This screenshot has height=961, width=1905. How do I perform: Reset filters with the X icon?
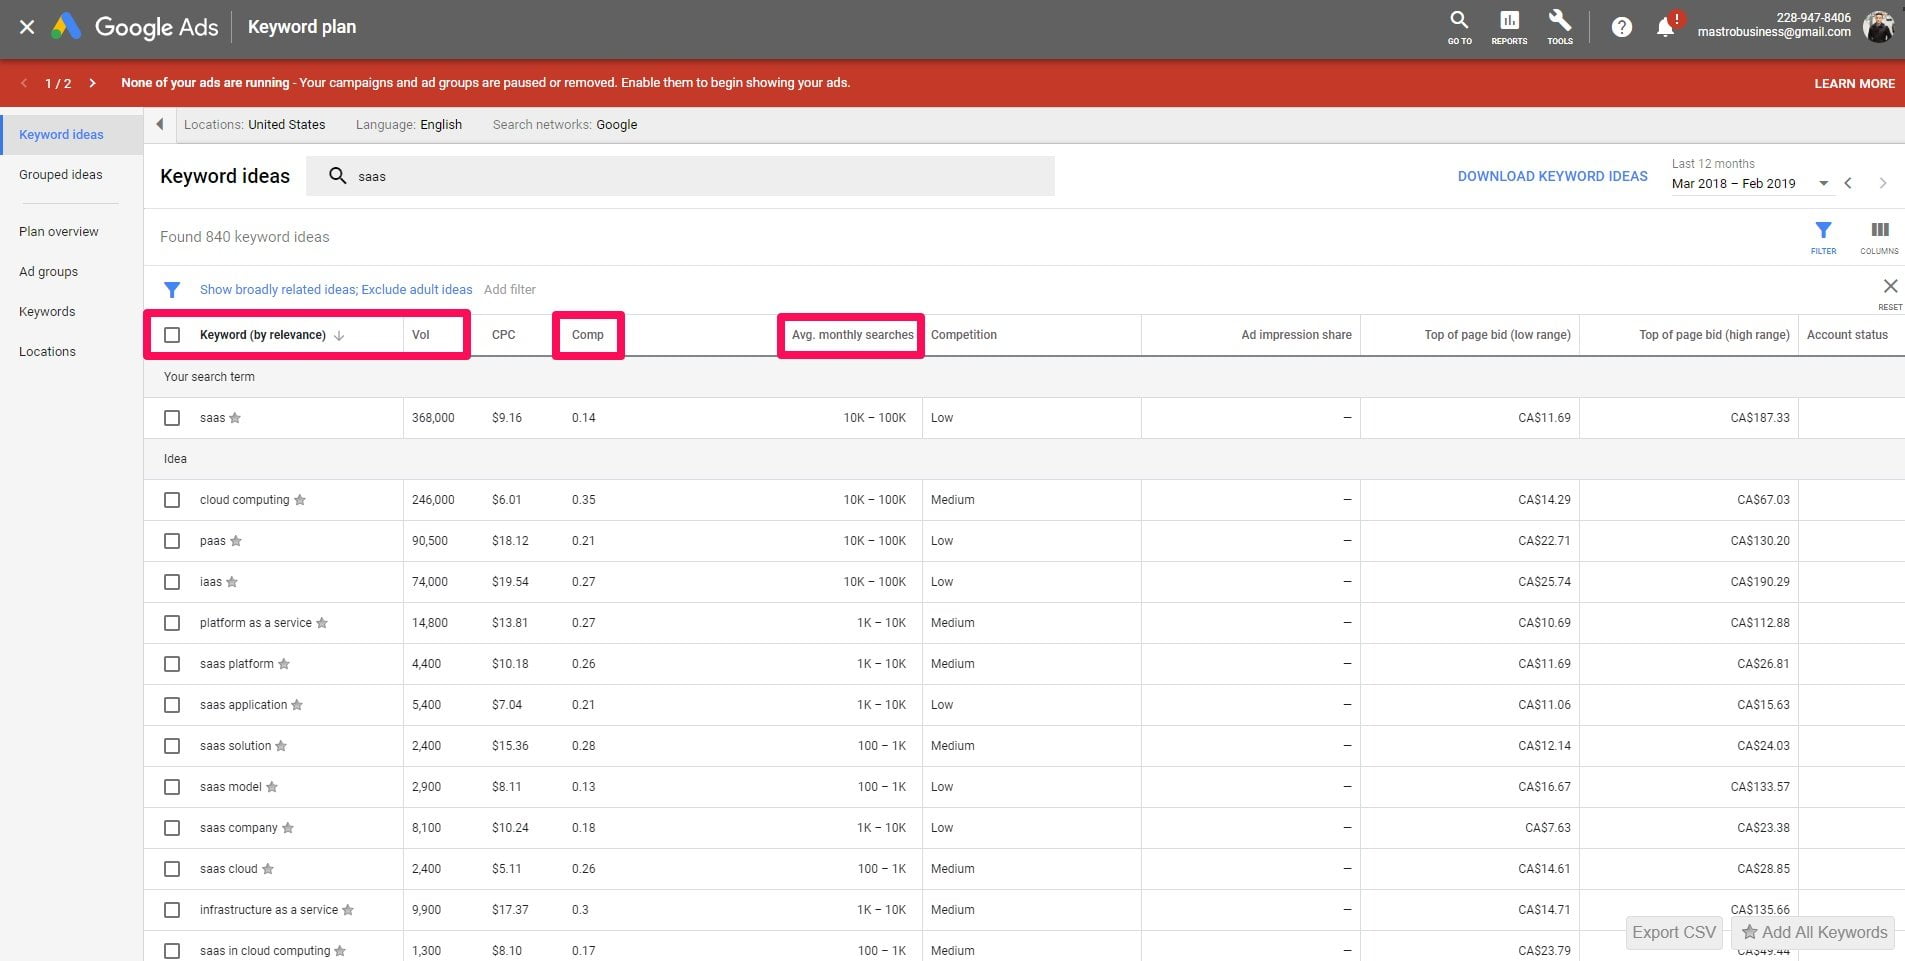coord(1890,292)
